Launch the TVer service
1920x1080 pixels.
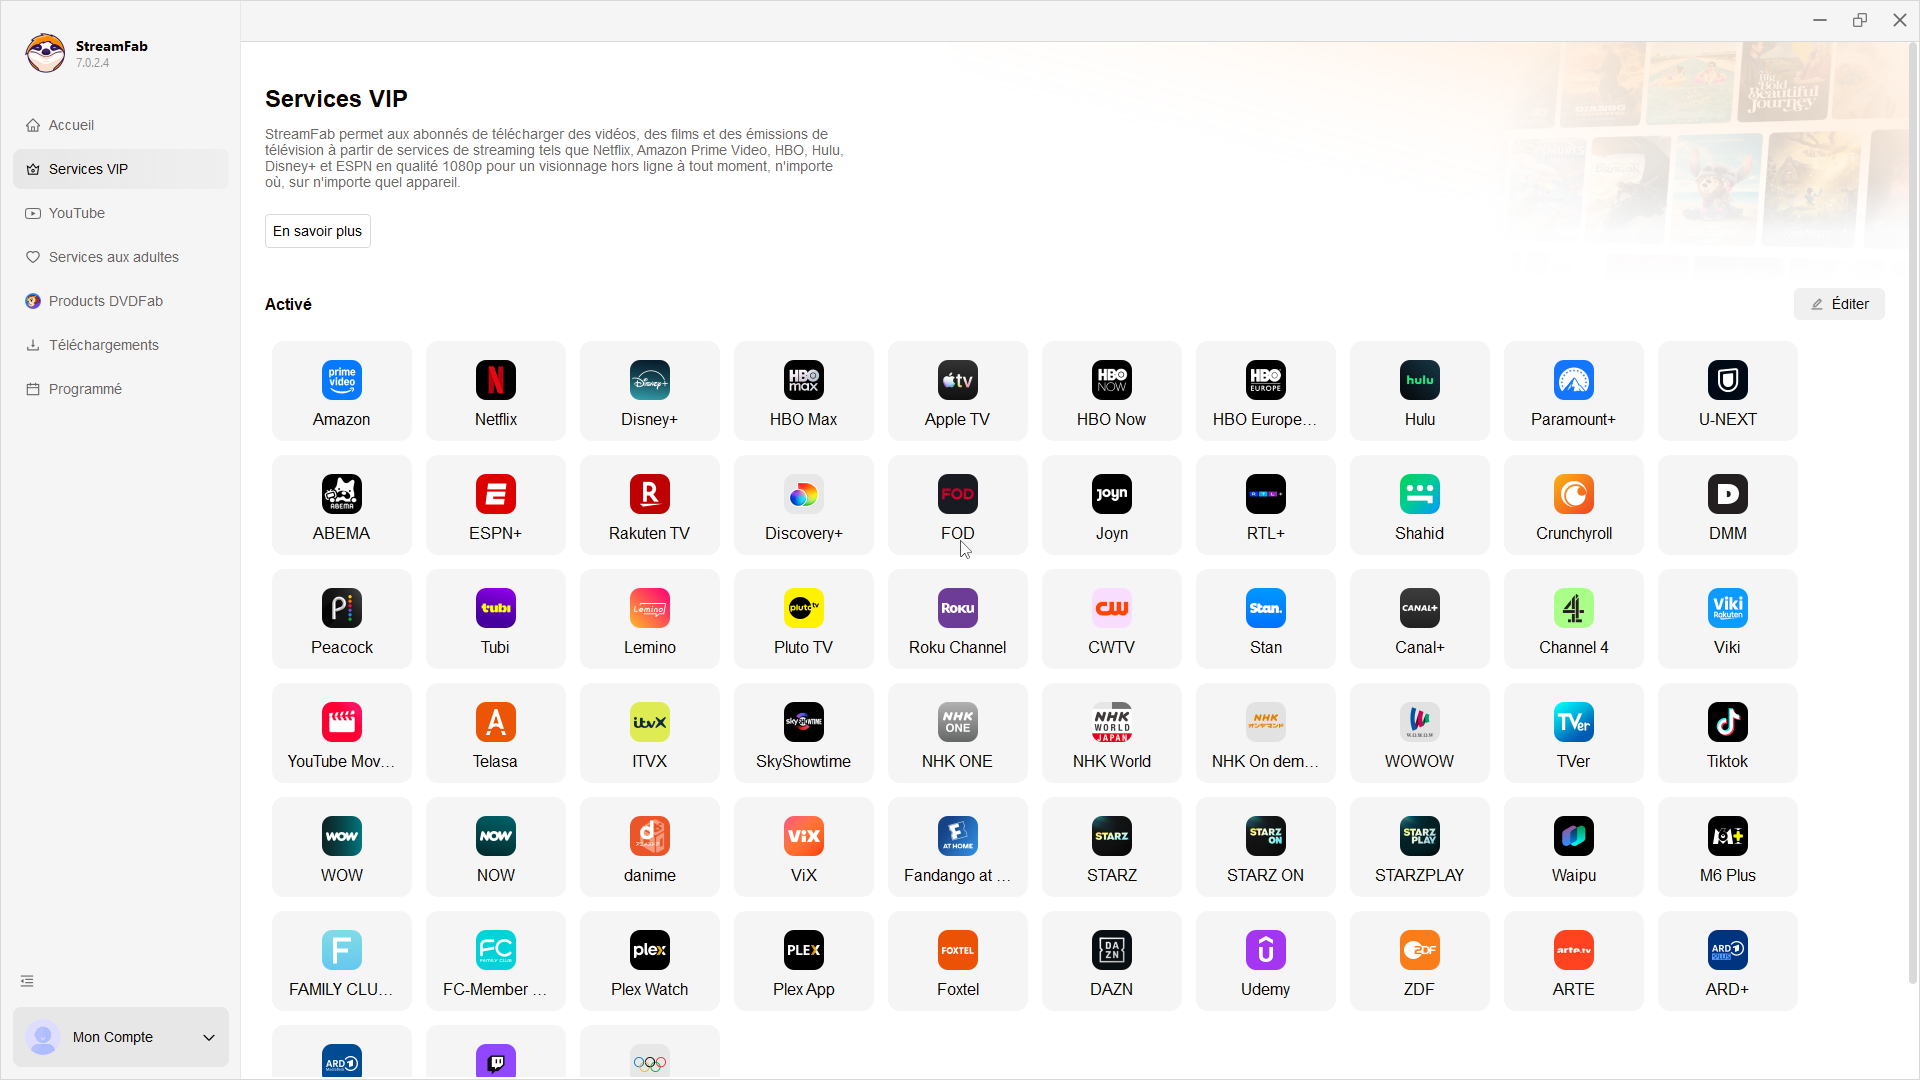[1574, 733]
